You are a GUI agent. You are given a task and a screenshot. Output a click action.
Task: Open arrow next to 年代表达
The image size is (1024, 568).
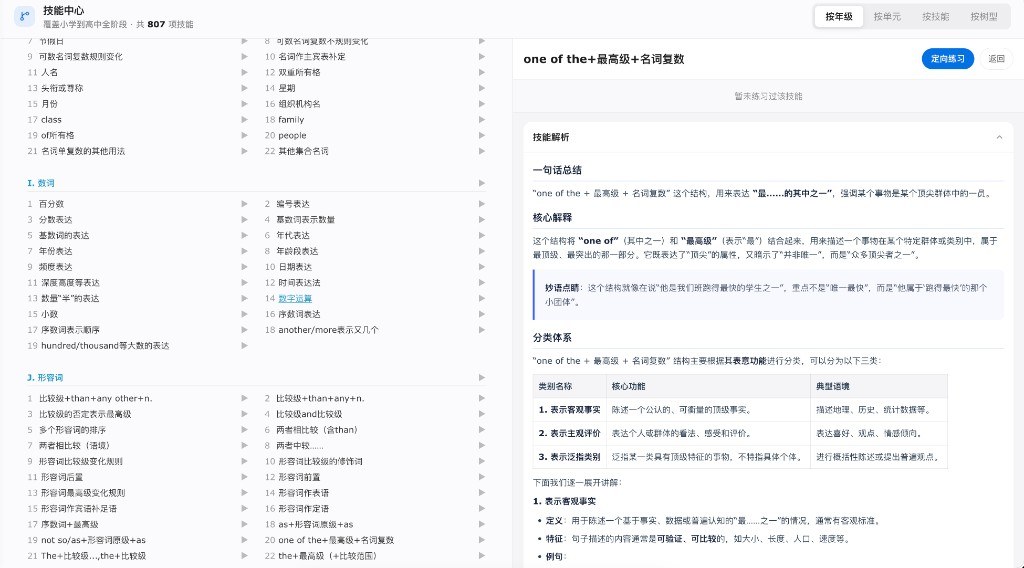pyautogui.click(x=482, y=235)
